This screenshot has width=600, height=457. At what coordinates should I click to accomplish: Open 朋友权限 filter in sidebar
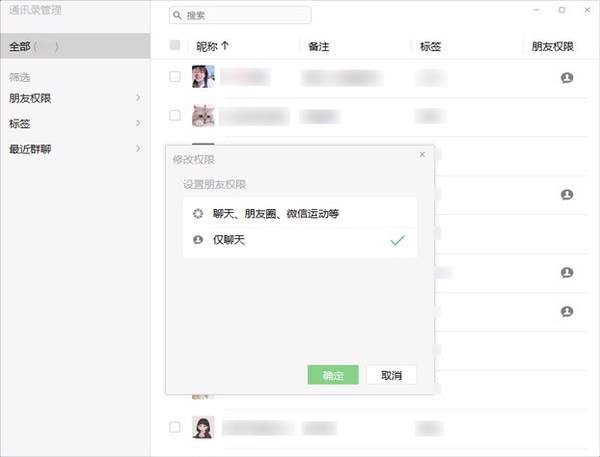[75, 98]
